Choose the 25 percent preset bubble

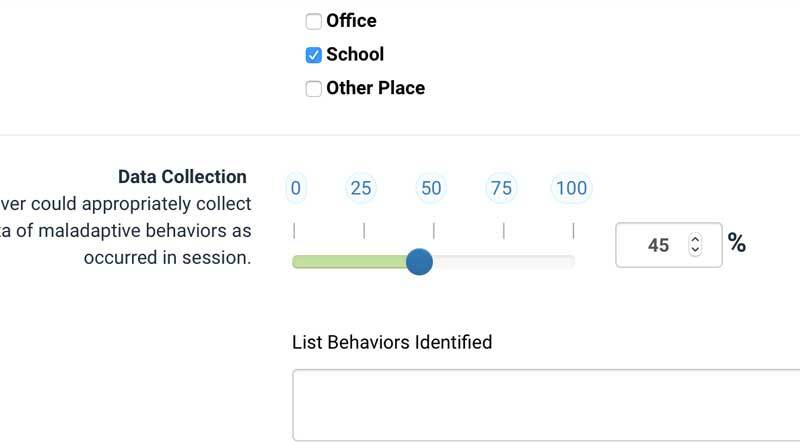pyautogui.click(x=361, y=188)
